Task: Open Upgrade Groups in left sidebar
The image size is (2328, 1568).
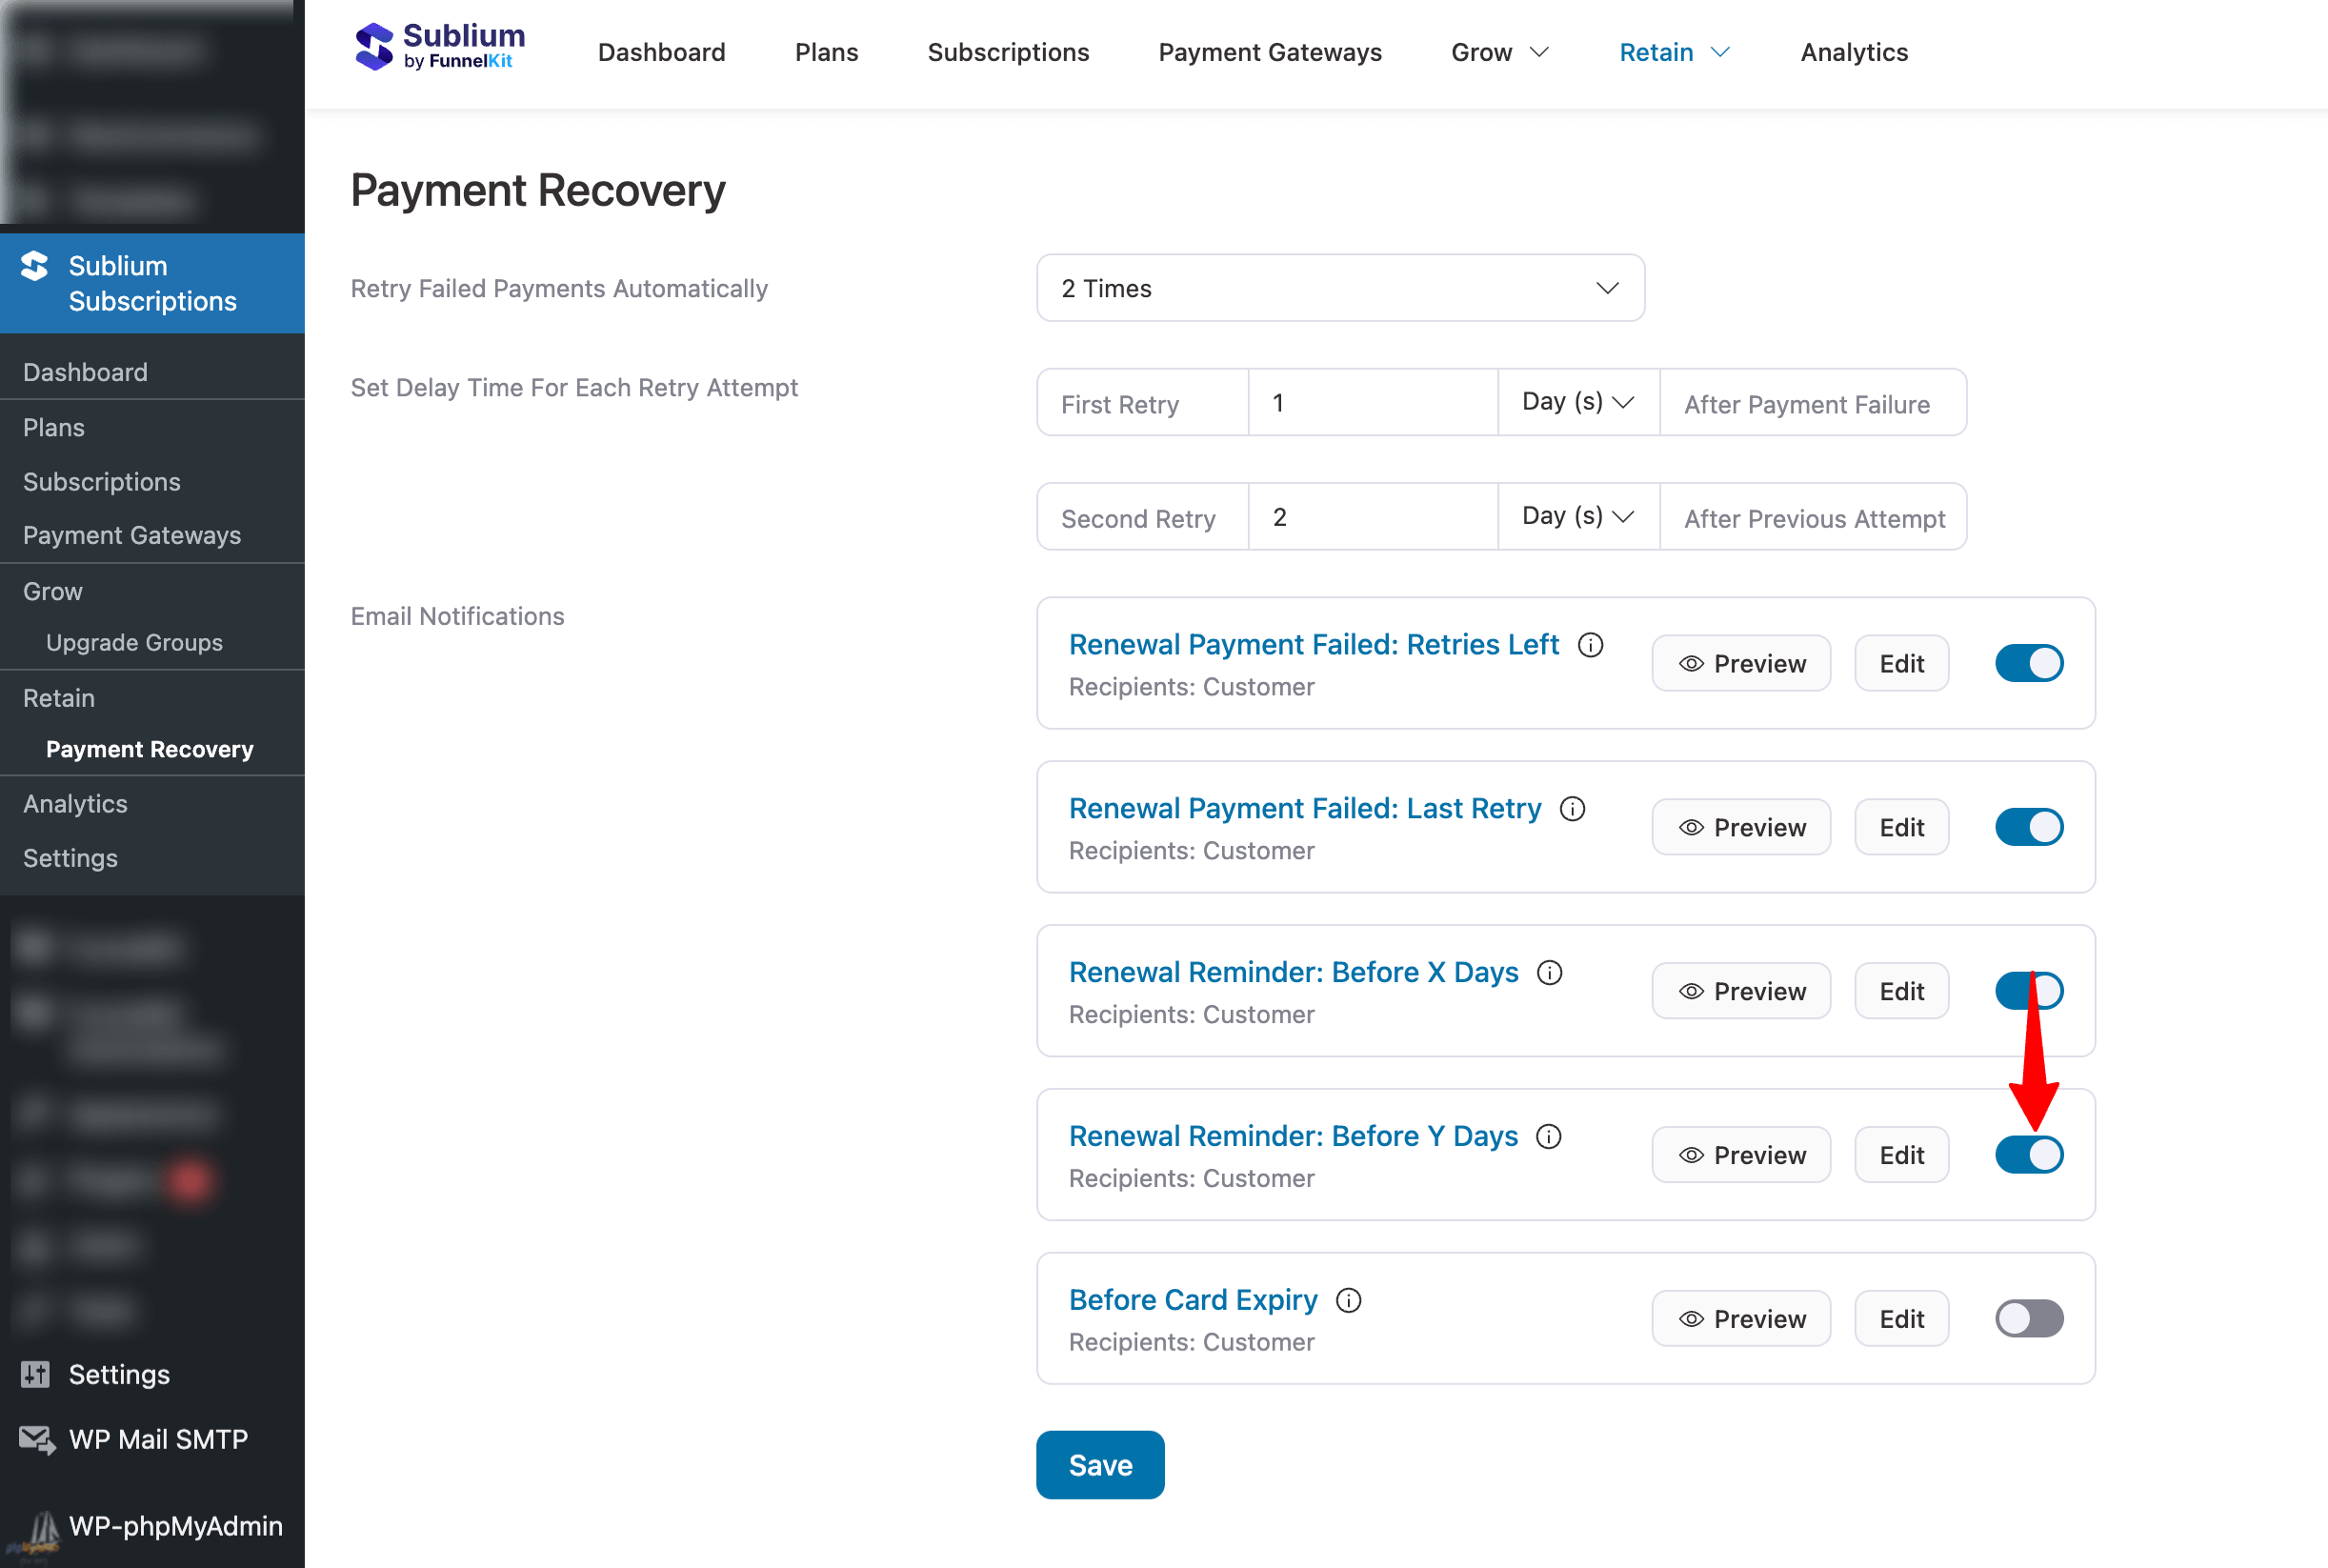Action: [x=134, y=643]
